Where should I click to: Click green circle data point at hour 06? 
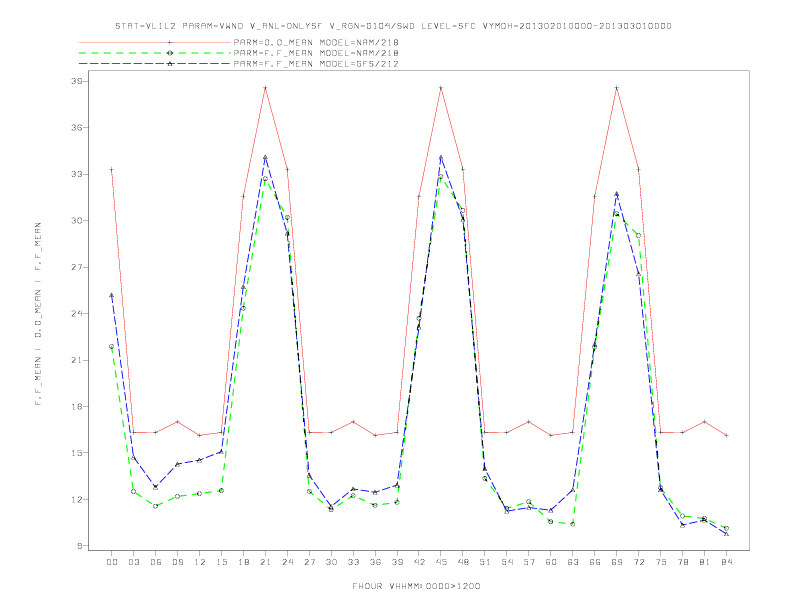(156, 506)
